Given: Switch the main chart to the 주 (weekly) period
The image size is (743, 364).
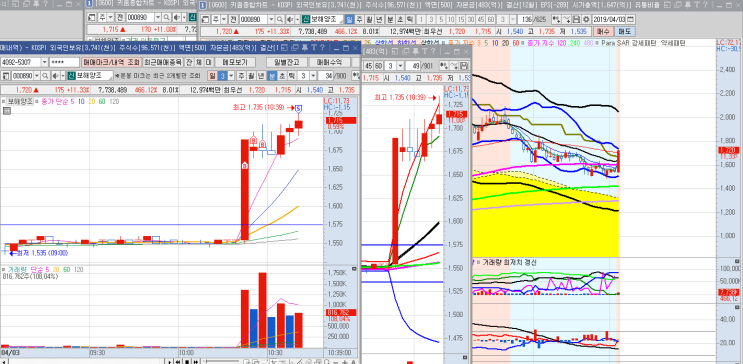Looking at the screenshot, I should click(359, 19).
